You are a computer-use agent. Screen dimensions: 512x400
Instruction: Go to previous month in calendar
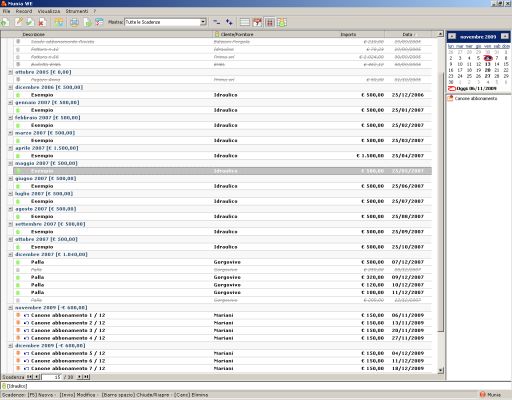[x=452, y=36]
